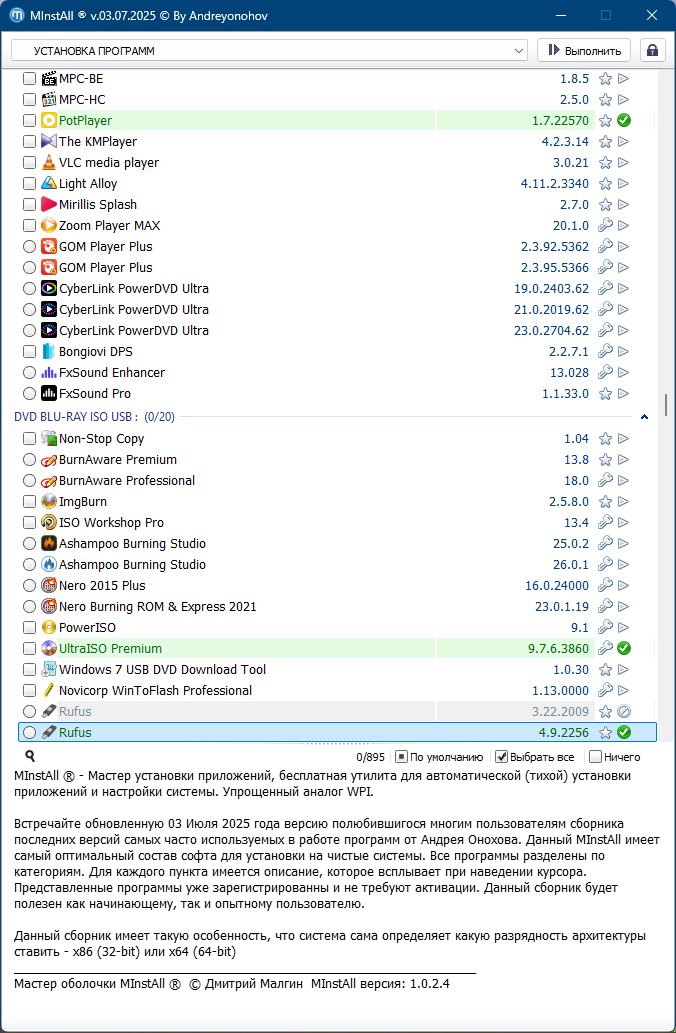Click the The KMPlayer program icon
This screenshot has height=1033, width=676.
pos(49,141)
